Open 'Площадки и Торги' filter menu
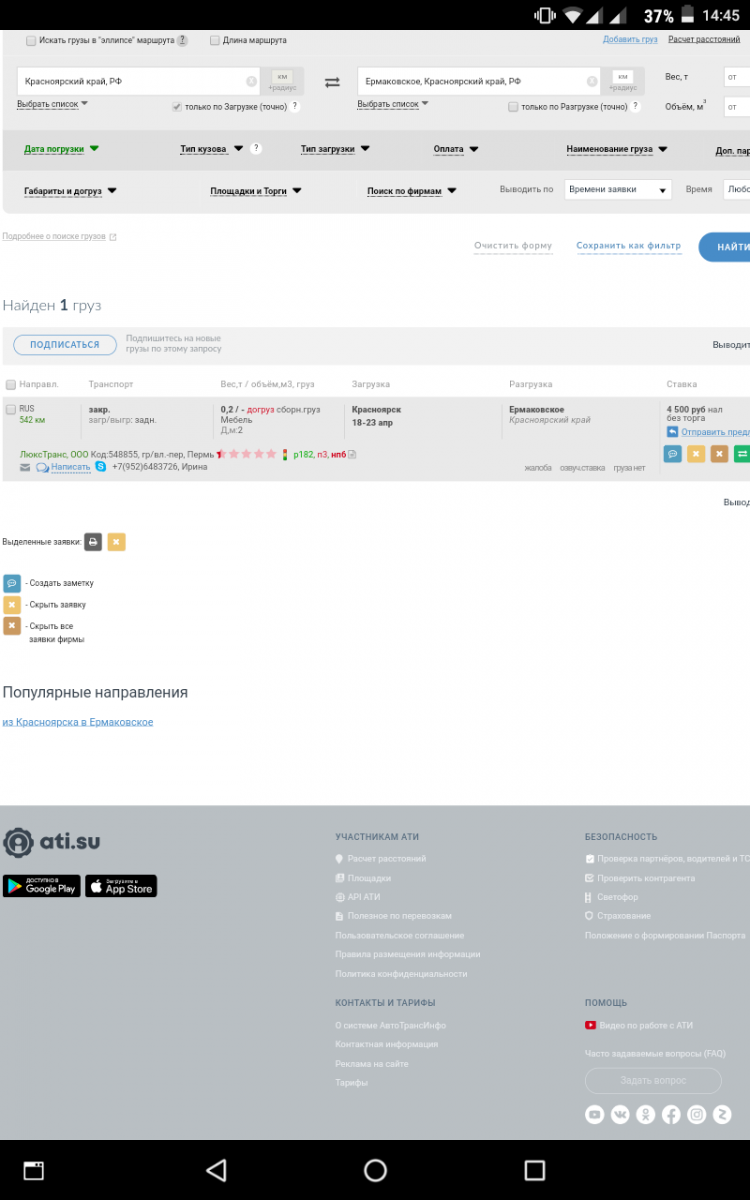This screenshot has height=1200, width=750. tap(255, 191)
